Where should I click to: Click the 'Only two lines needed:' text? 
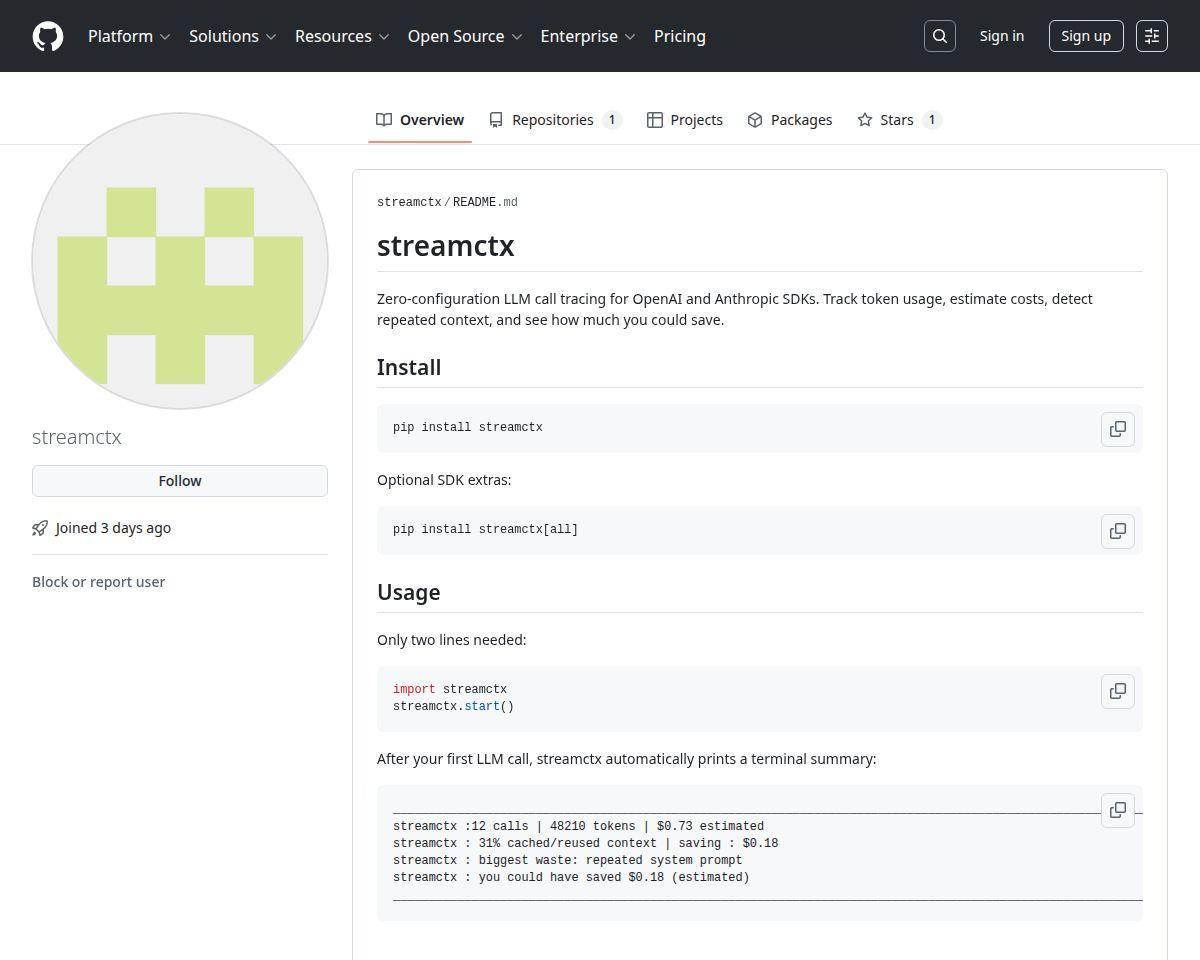click(451, 640)
